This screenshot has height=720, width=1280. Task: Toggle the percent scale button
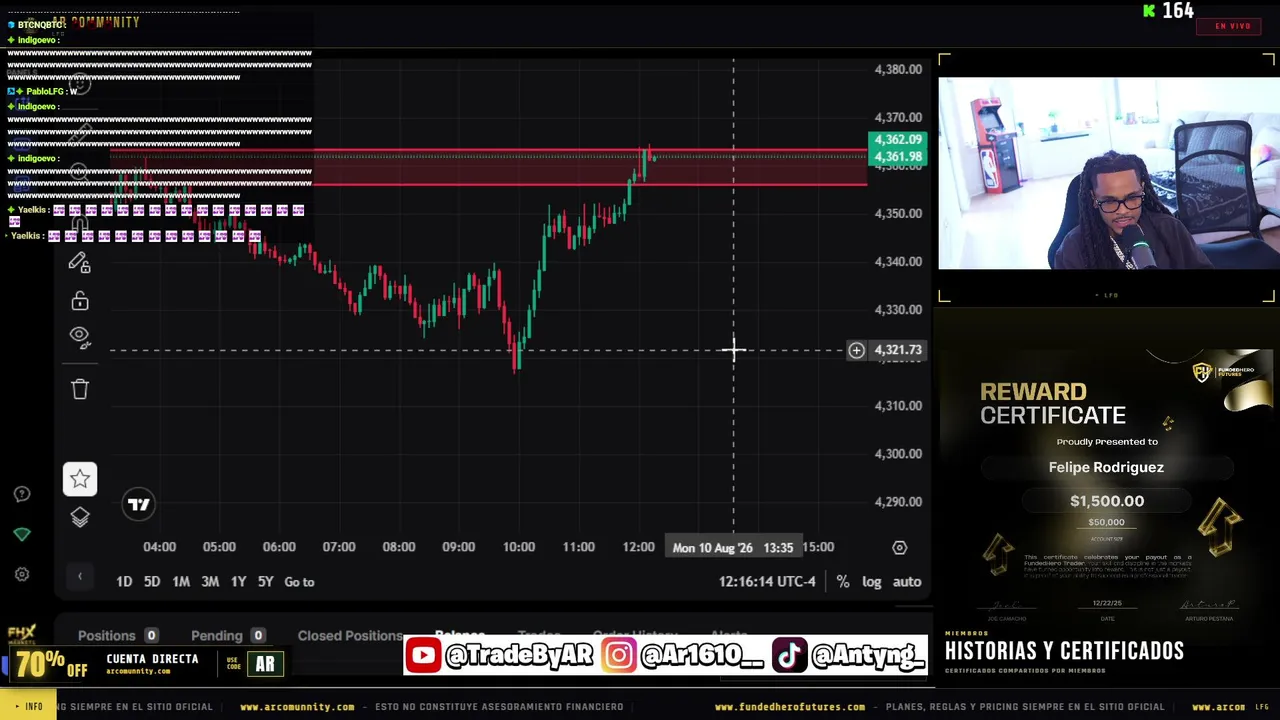click(843, 581)
